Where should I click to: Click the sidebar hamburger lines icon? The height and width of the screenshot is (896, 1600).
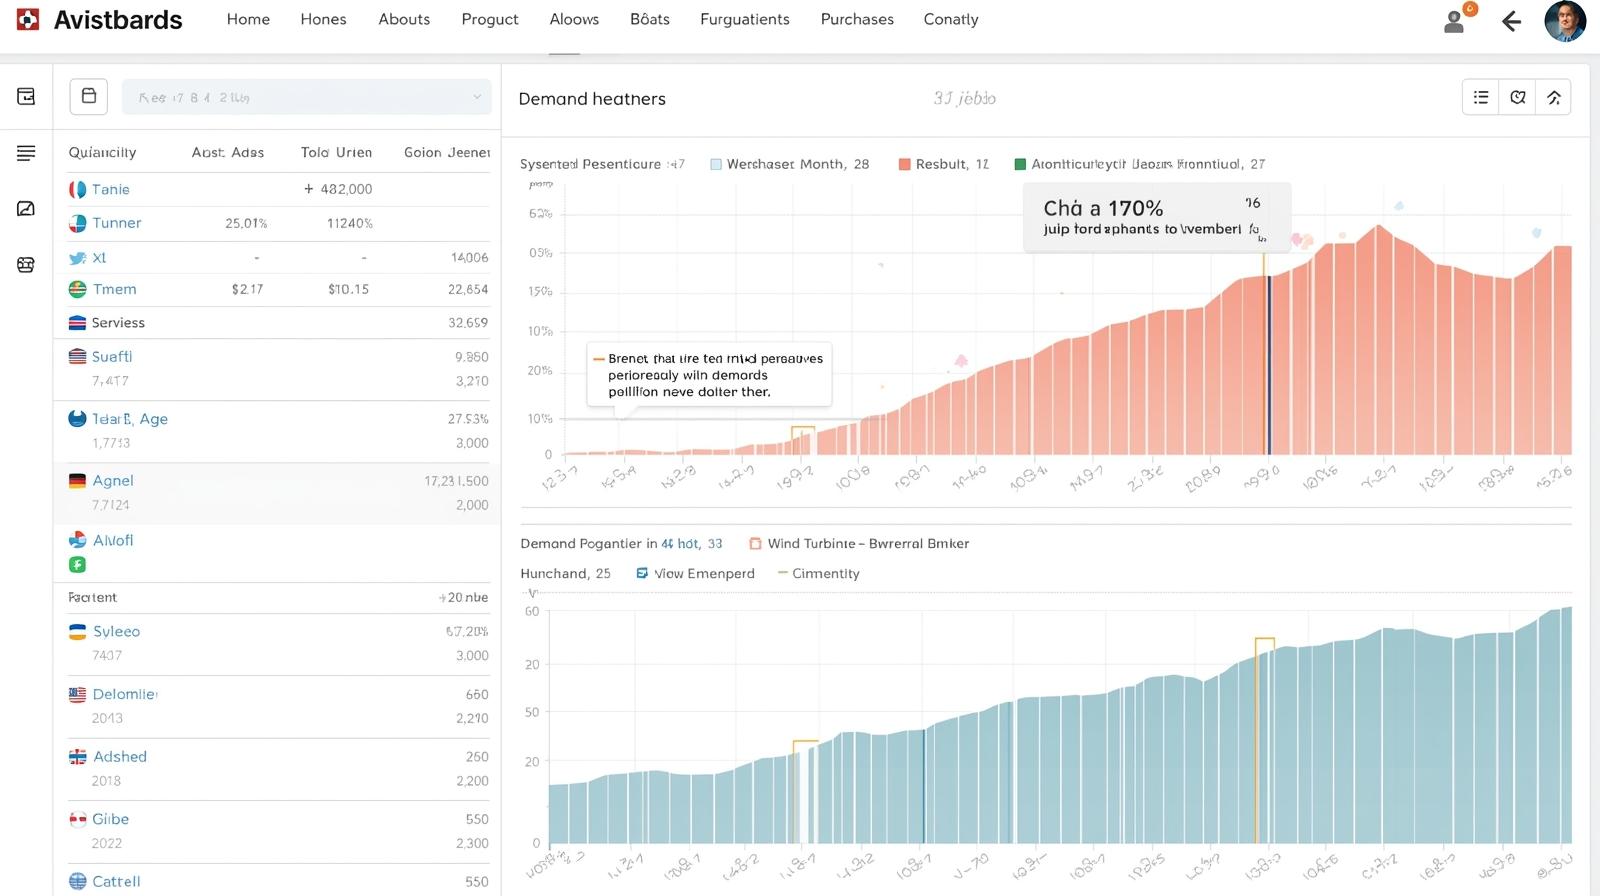pyautogui.click(x=26, y=153)
